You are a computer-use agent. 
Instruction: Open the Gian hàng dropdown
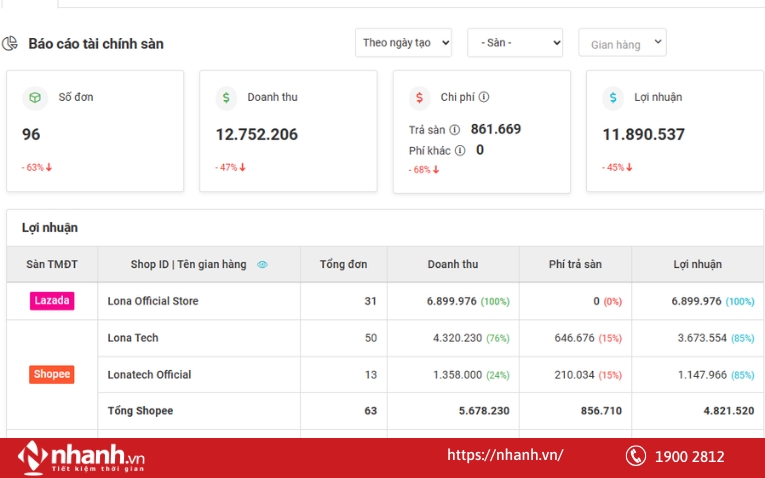point(623,43)
